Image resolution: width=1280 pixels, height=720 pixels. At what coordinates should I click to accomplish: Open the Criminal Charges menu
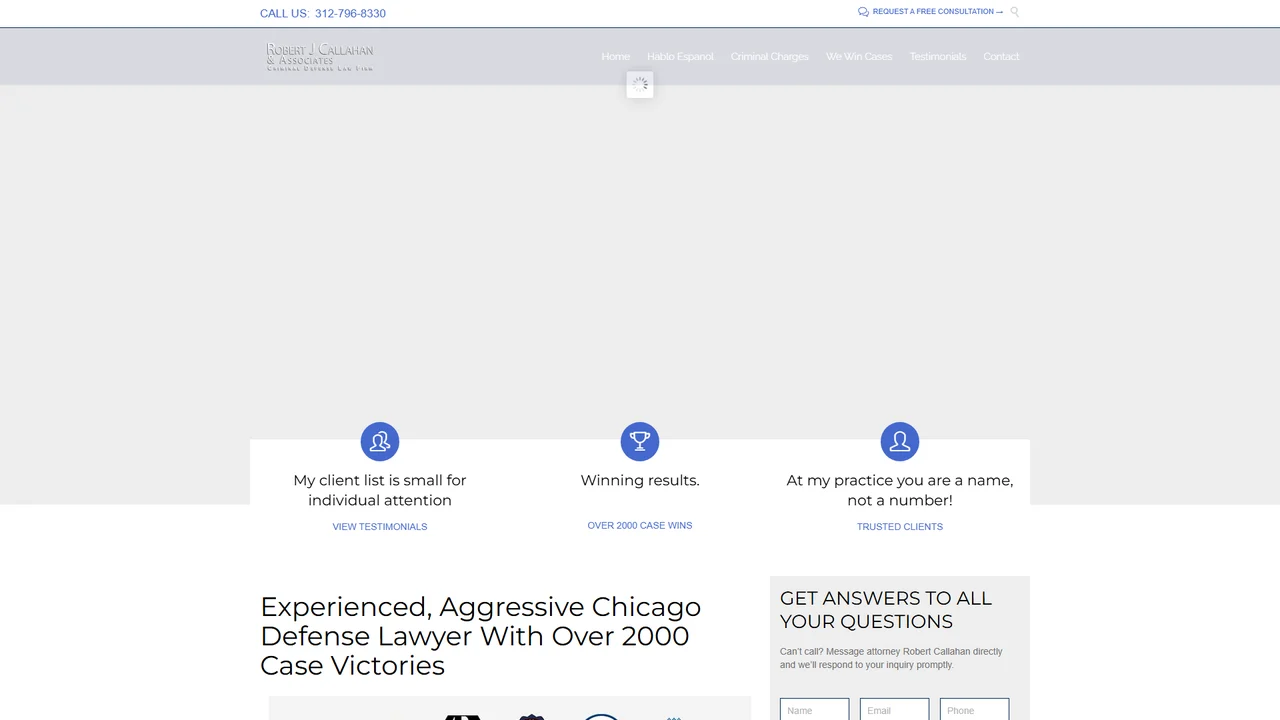(770, 57)
